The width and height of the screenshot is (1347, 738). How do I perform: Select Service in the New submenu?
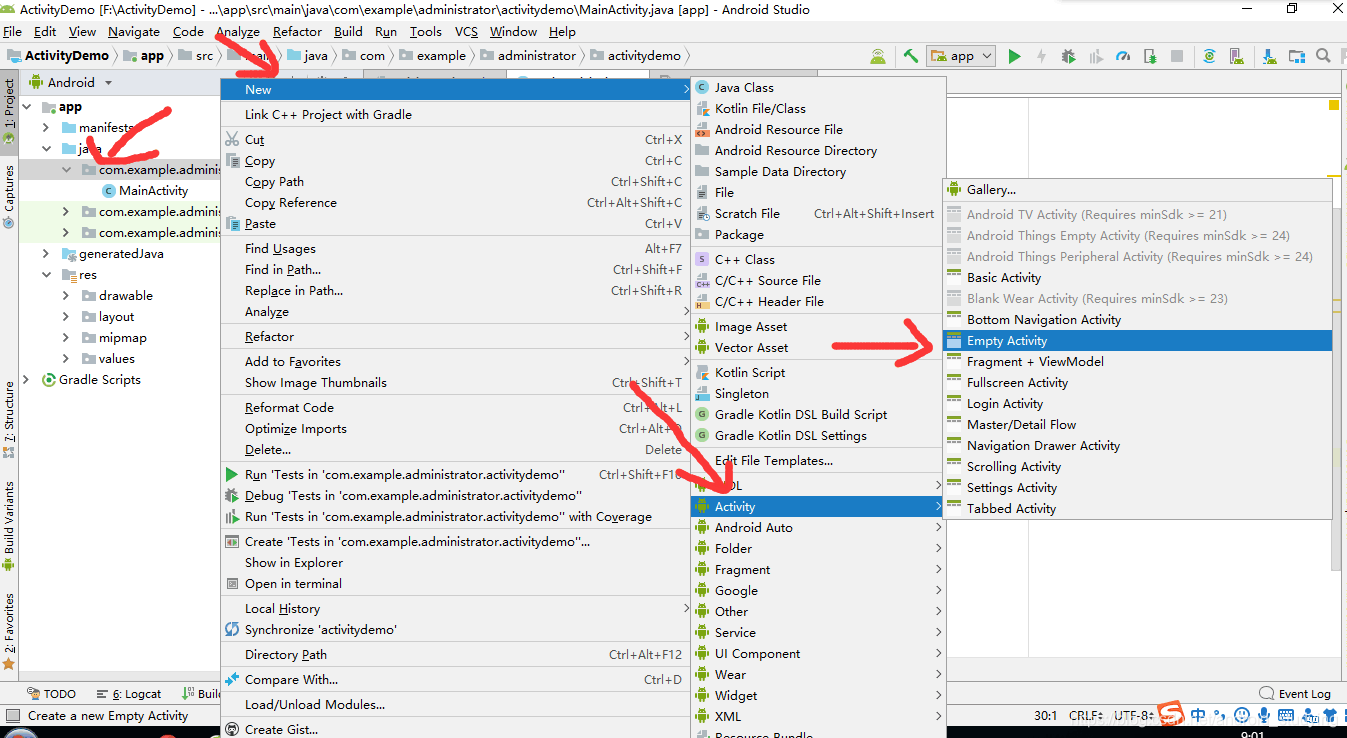[818, 633]
